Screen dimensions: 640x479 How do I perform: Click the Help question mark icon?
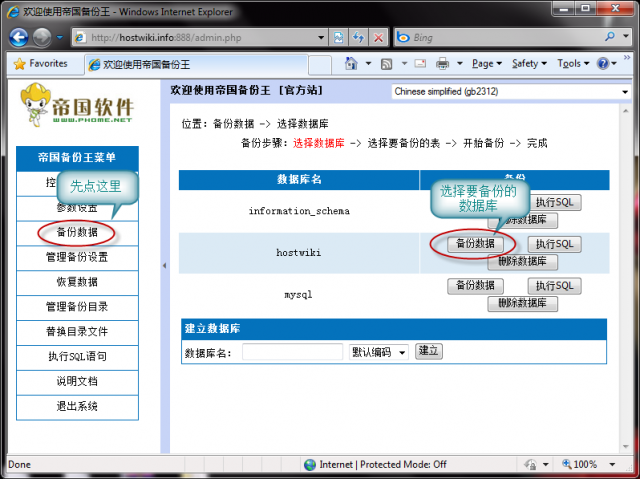click(x=604, y=63)
